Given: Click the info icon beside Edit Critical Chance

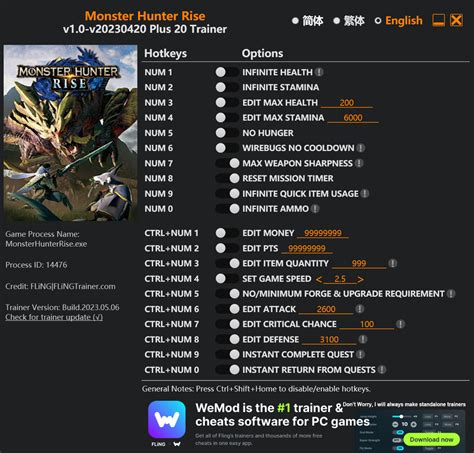Looking at the screenshot, I should 400,324.
